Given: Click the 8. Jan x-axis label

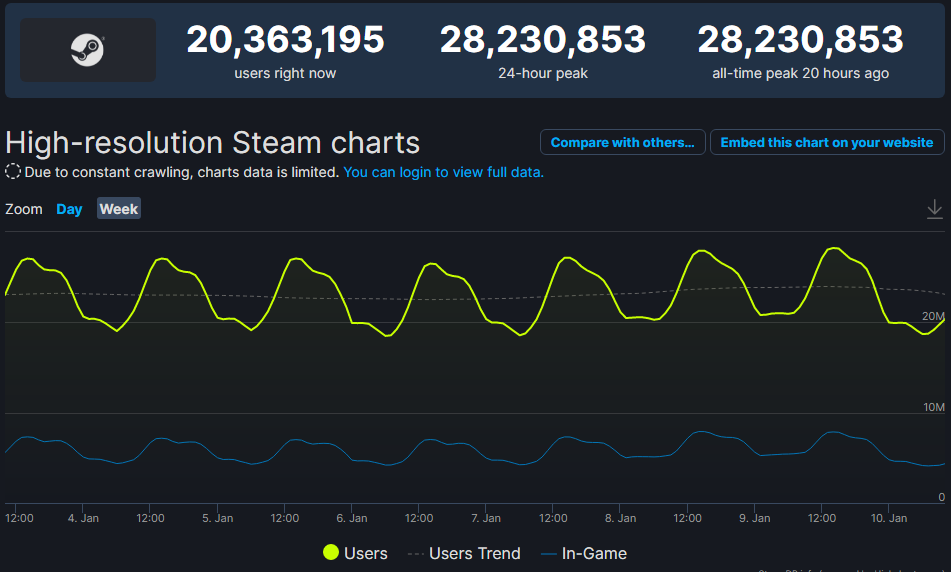Looking at the screenshot, I should 620,518.
